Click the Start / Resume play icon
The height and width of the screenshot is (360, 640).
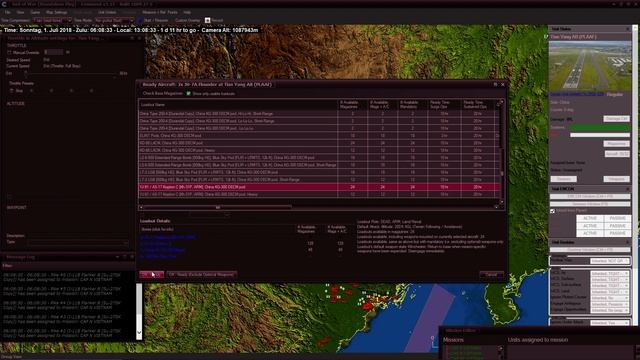pyautogui.click(x=139, y=20)
